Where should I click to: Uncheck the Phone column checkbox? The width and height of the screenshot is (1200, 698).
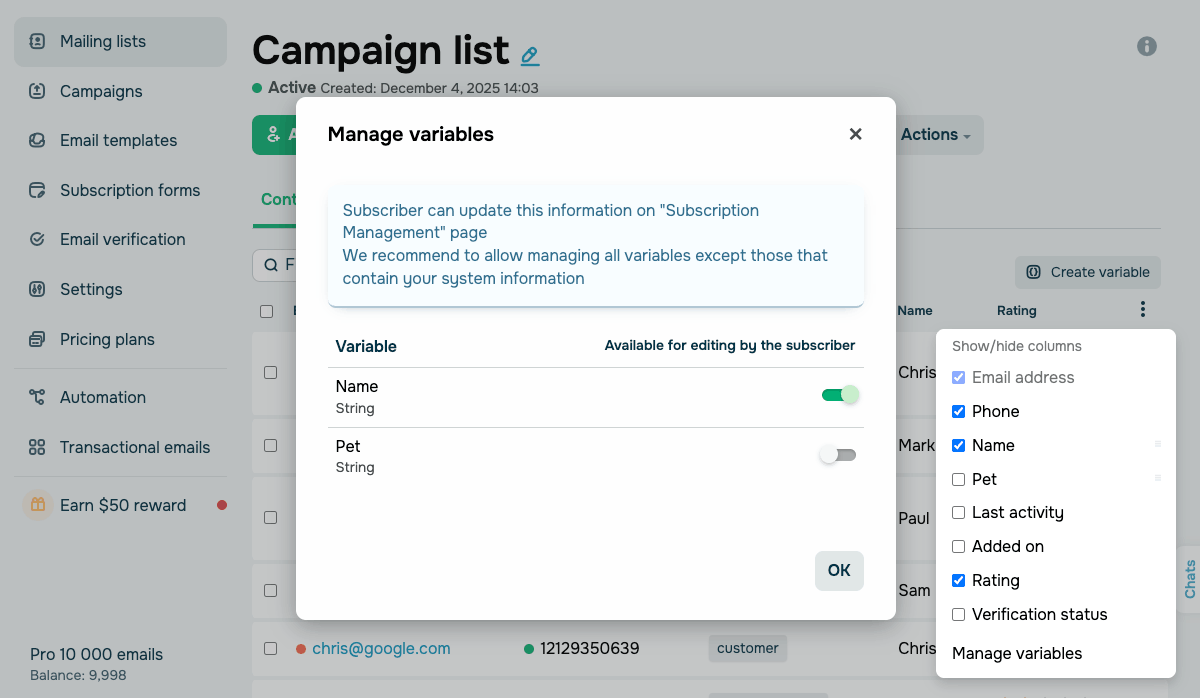959,412
